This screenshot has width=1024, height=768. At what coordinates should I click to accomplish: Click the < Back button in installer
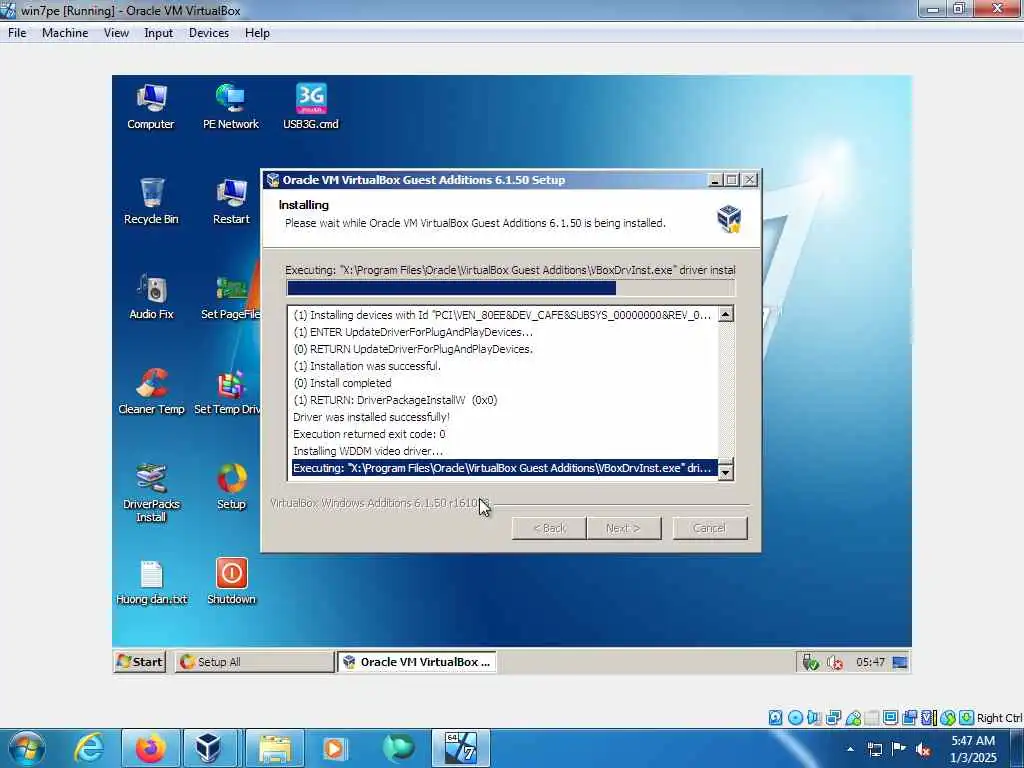(549, 528)
